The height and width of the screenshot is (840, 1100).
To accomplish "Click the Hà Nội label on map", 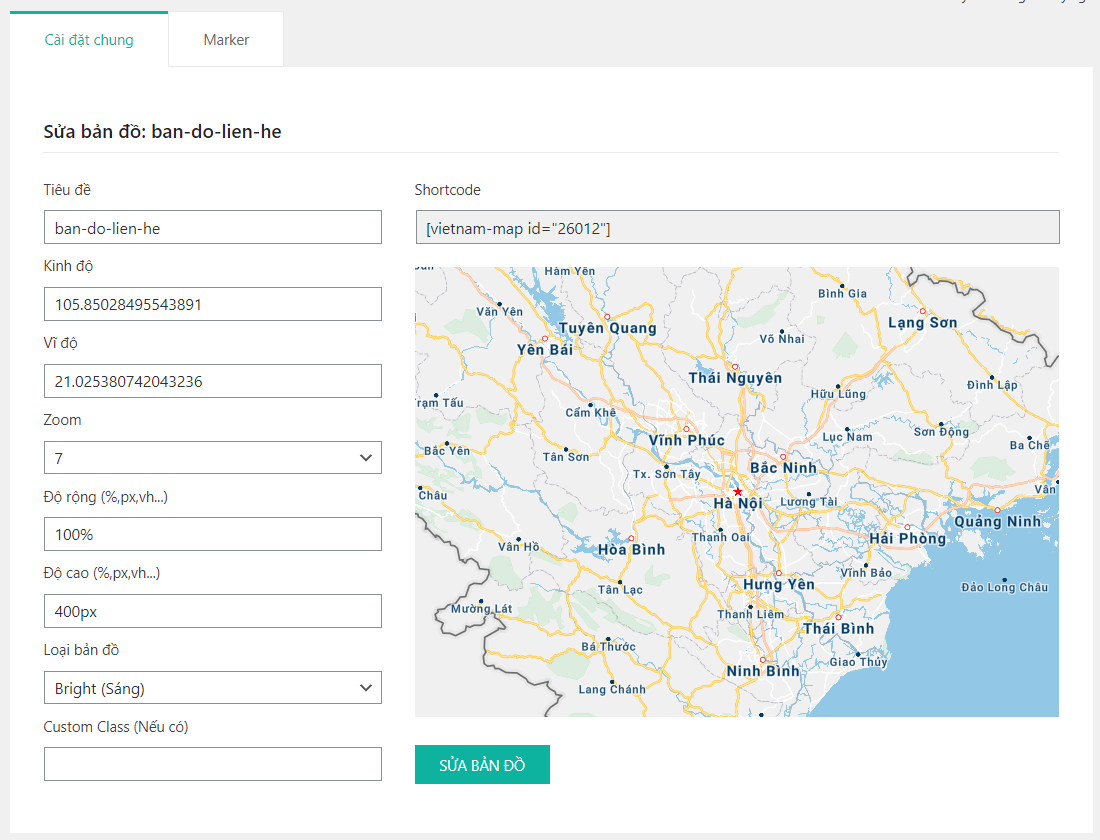I will coord(738,503).
